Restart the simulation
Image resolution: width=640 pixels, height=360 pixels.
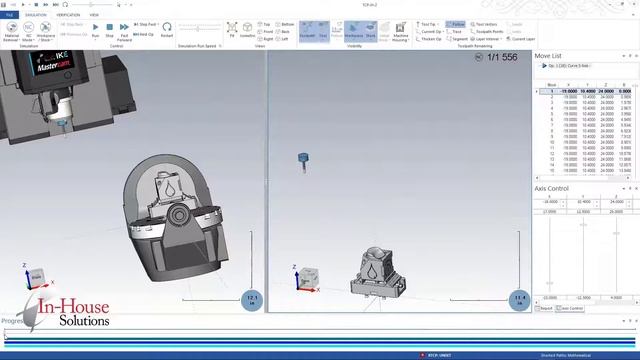(167, 30)
